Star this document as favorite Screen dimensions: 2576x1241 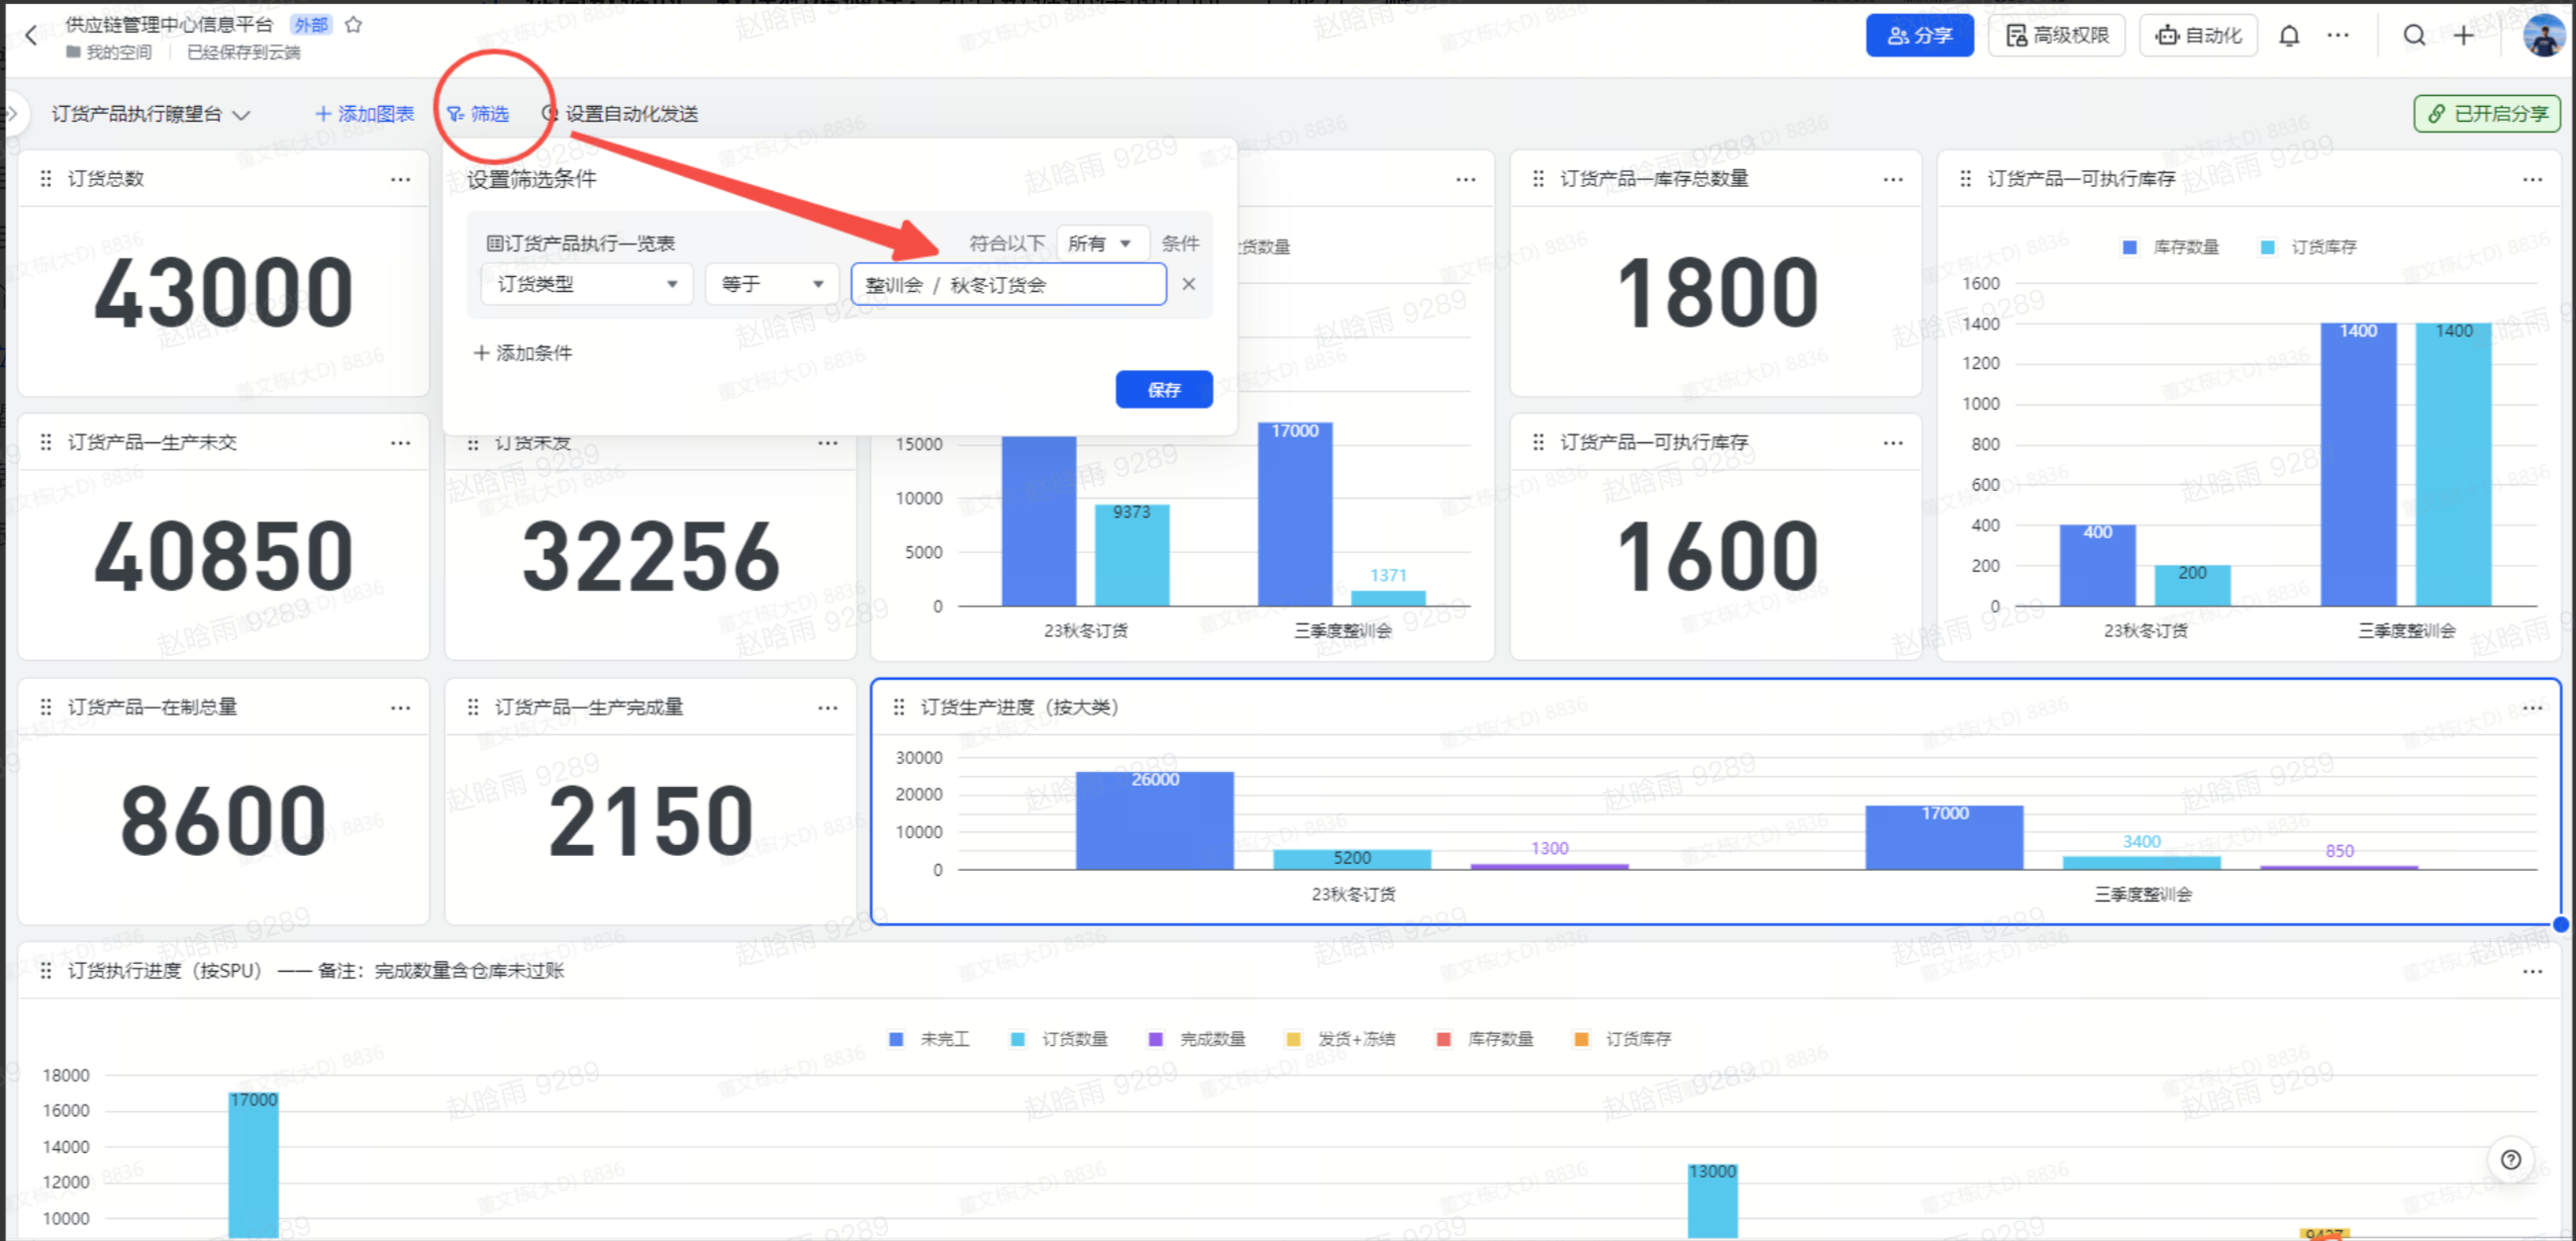pos(353,25)
